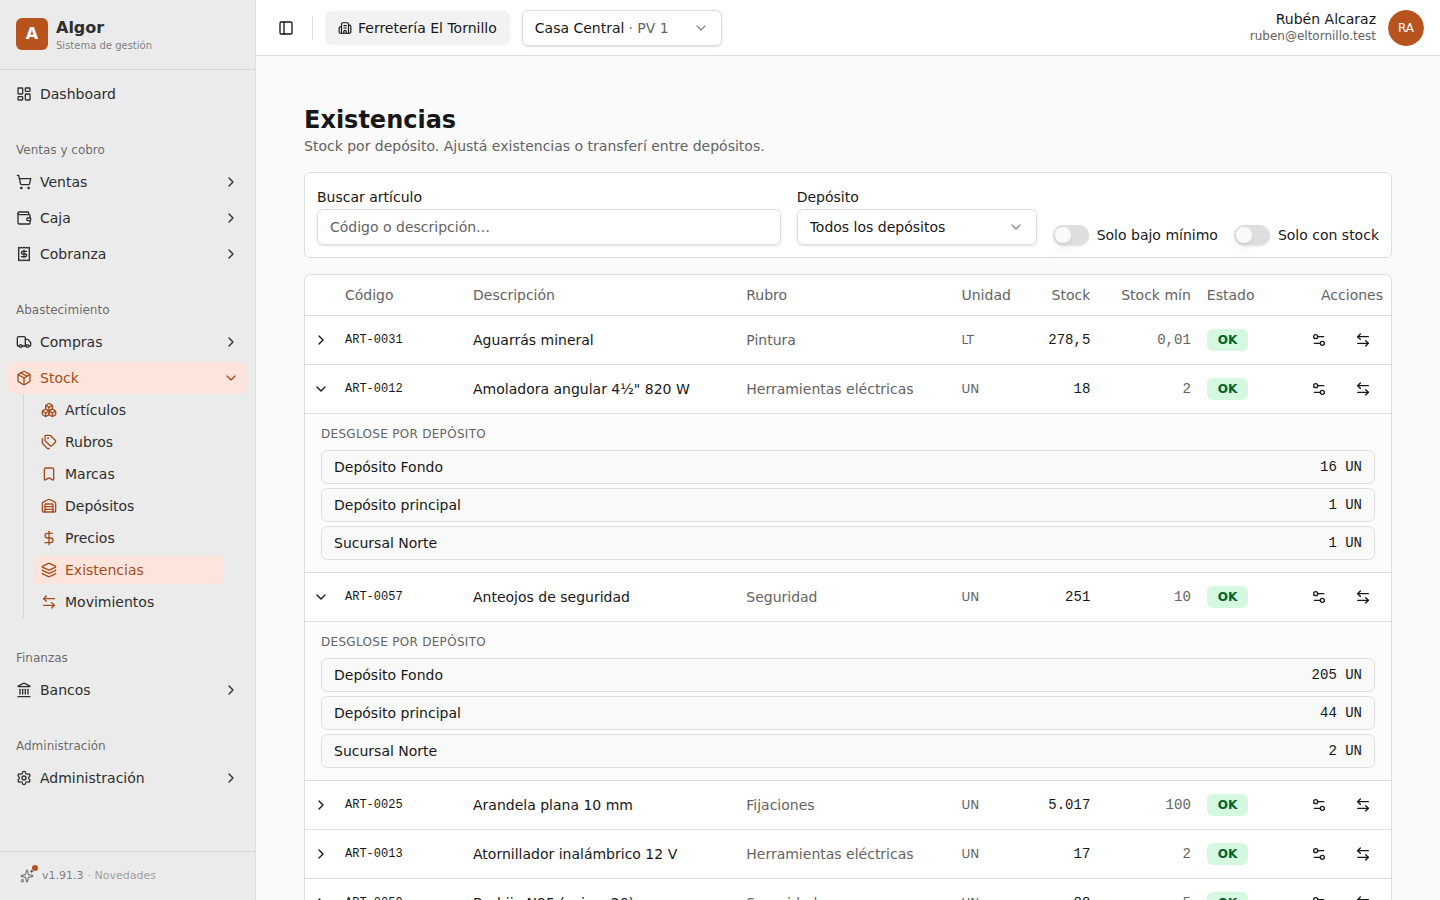This screenshot has width=1440, height=900.
Task: Open Todos los depósitos dropdown
Action: pyautogui.click(x=917, y=227)
